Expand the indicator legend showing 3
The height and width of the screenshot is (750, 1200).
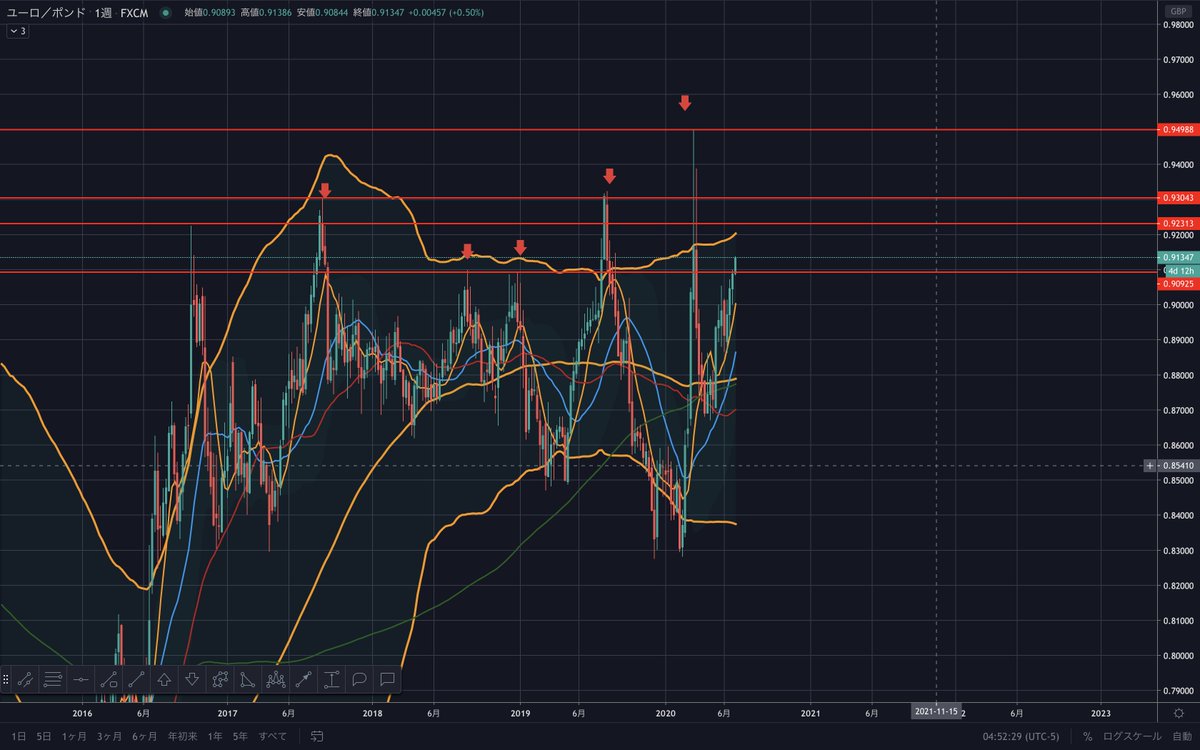click(18, 32)
